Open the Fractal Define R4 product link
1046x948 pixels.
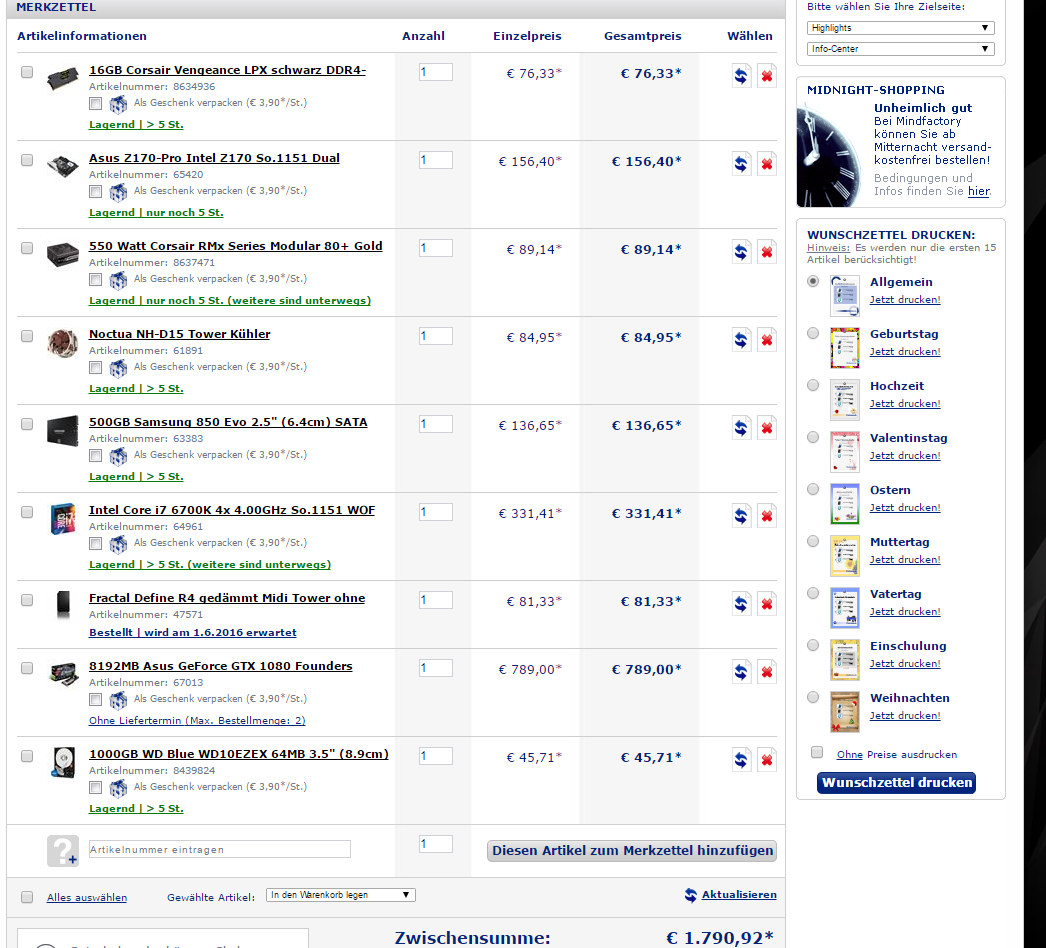227,598
